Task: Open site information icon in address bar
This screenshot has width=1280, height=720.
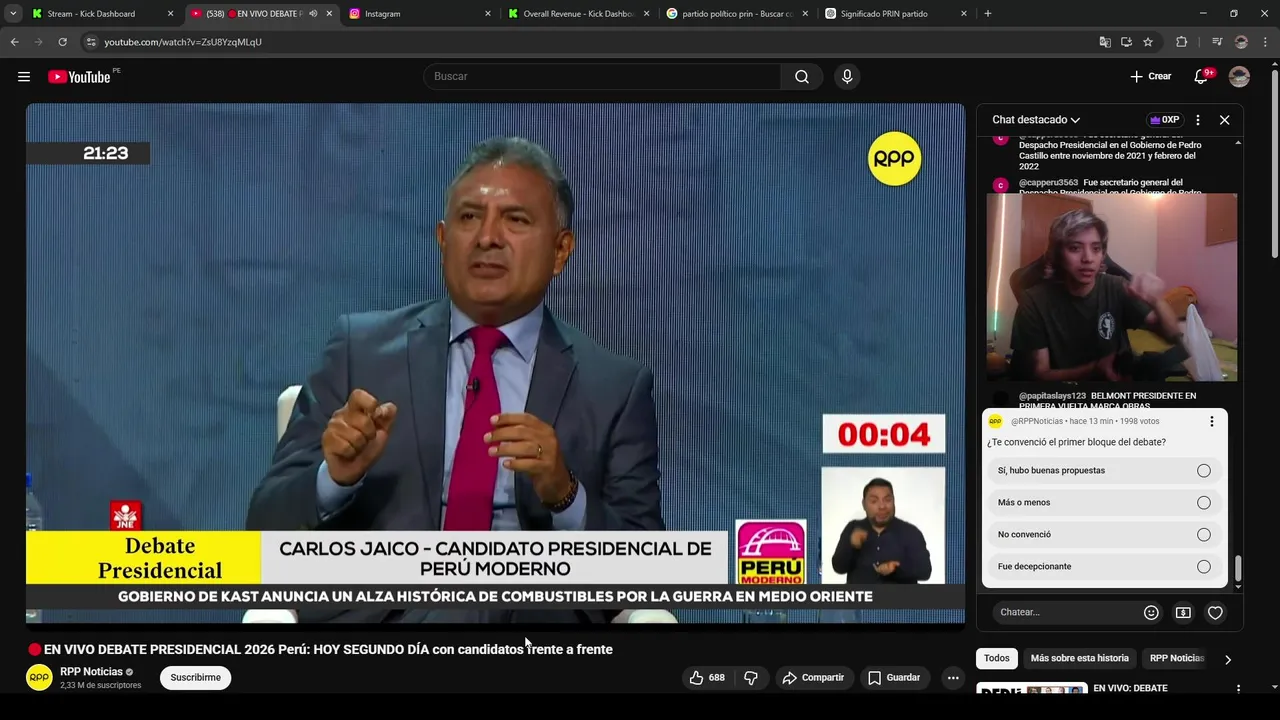Action: (91, 42)
